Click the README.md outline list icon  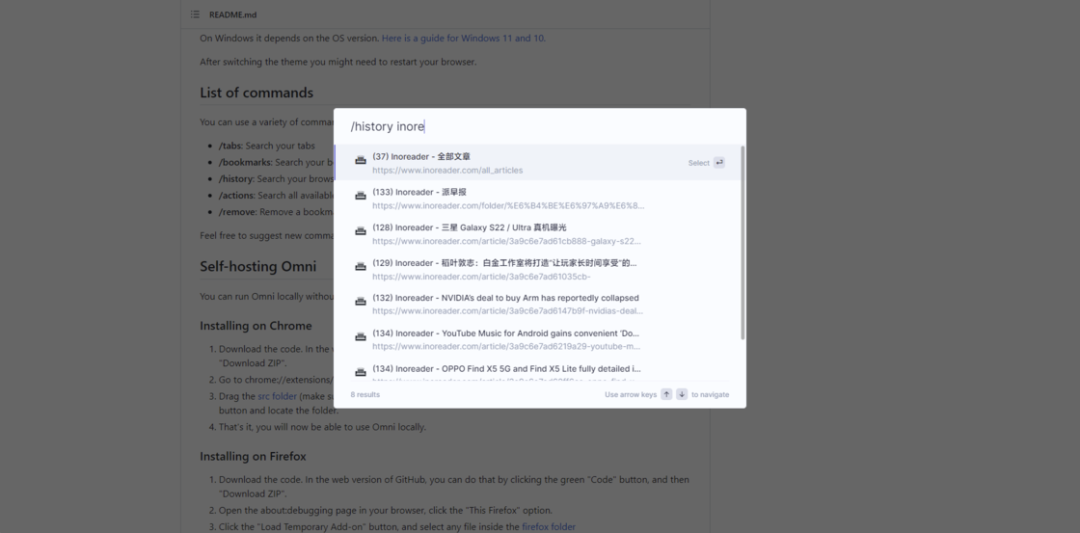point(195,14)
